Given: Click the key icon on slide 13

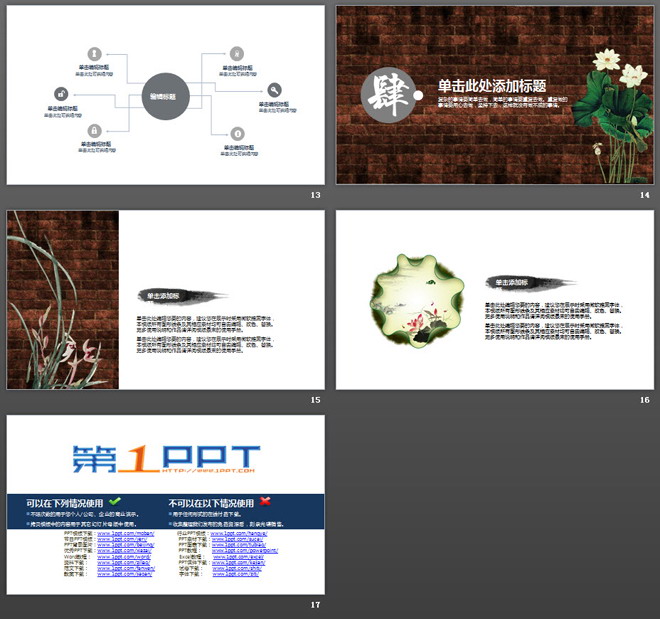Looking at the screenshot, I should click(274, 90).
